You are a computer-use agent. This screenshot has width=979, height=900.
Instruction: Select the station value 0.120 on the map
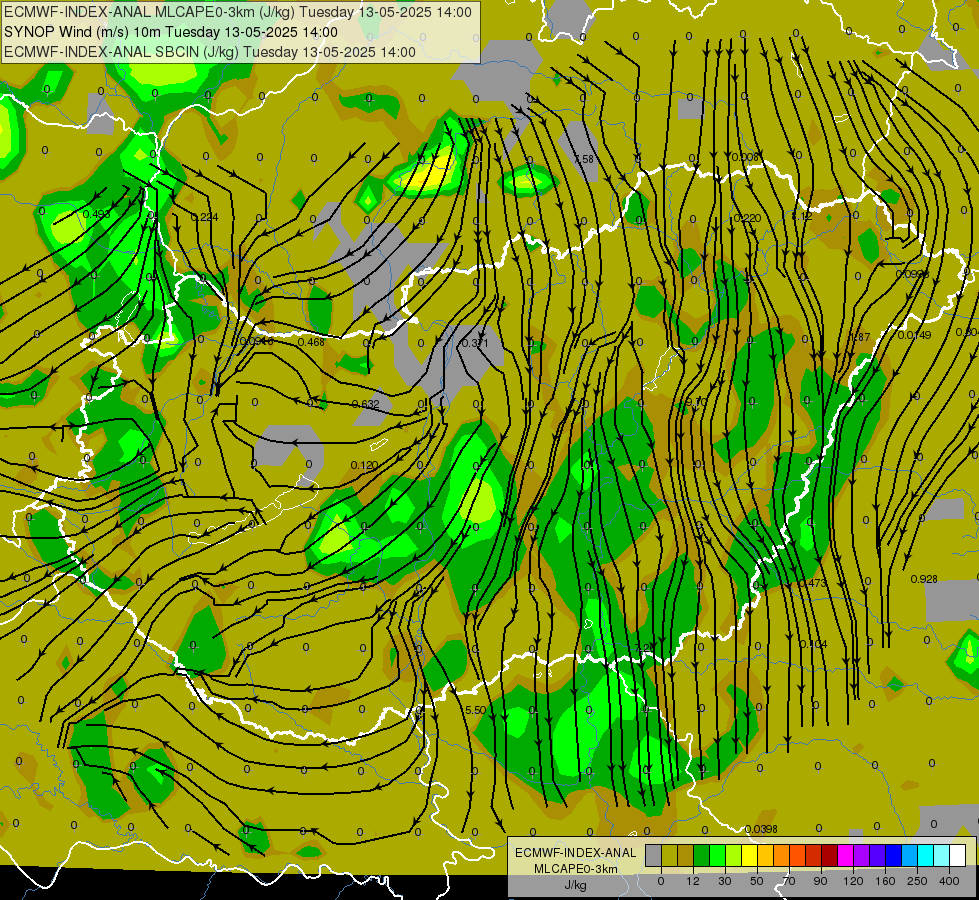(365, 465)
